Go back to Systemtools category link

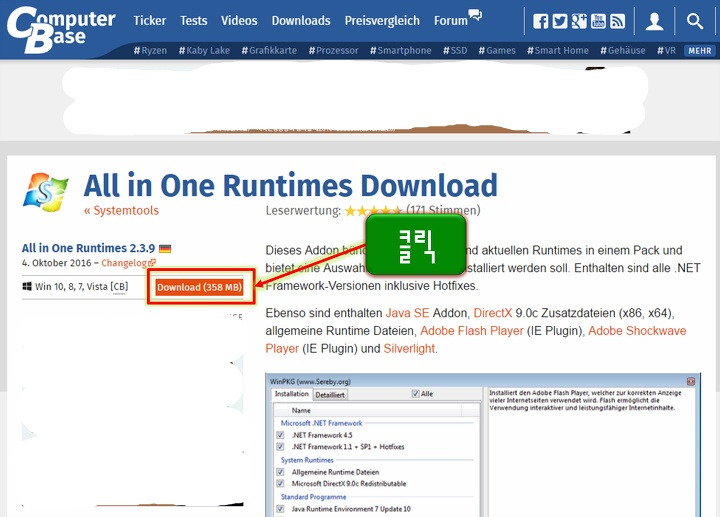[121, 210]
